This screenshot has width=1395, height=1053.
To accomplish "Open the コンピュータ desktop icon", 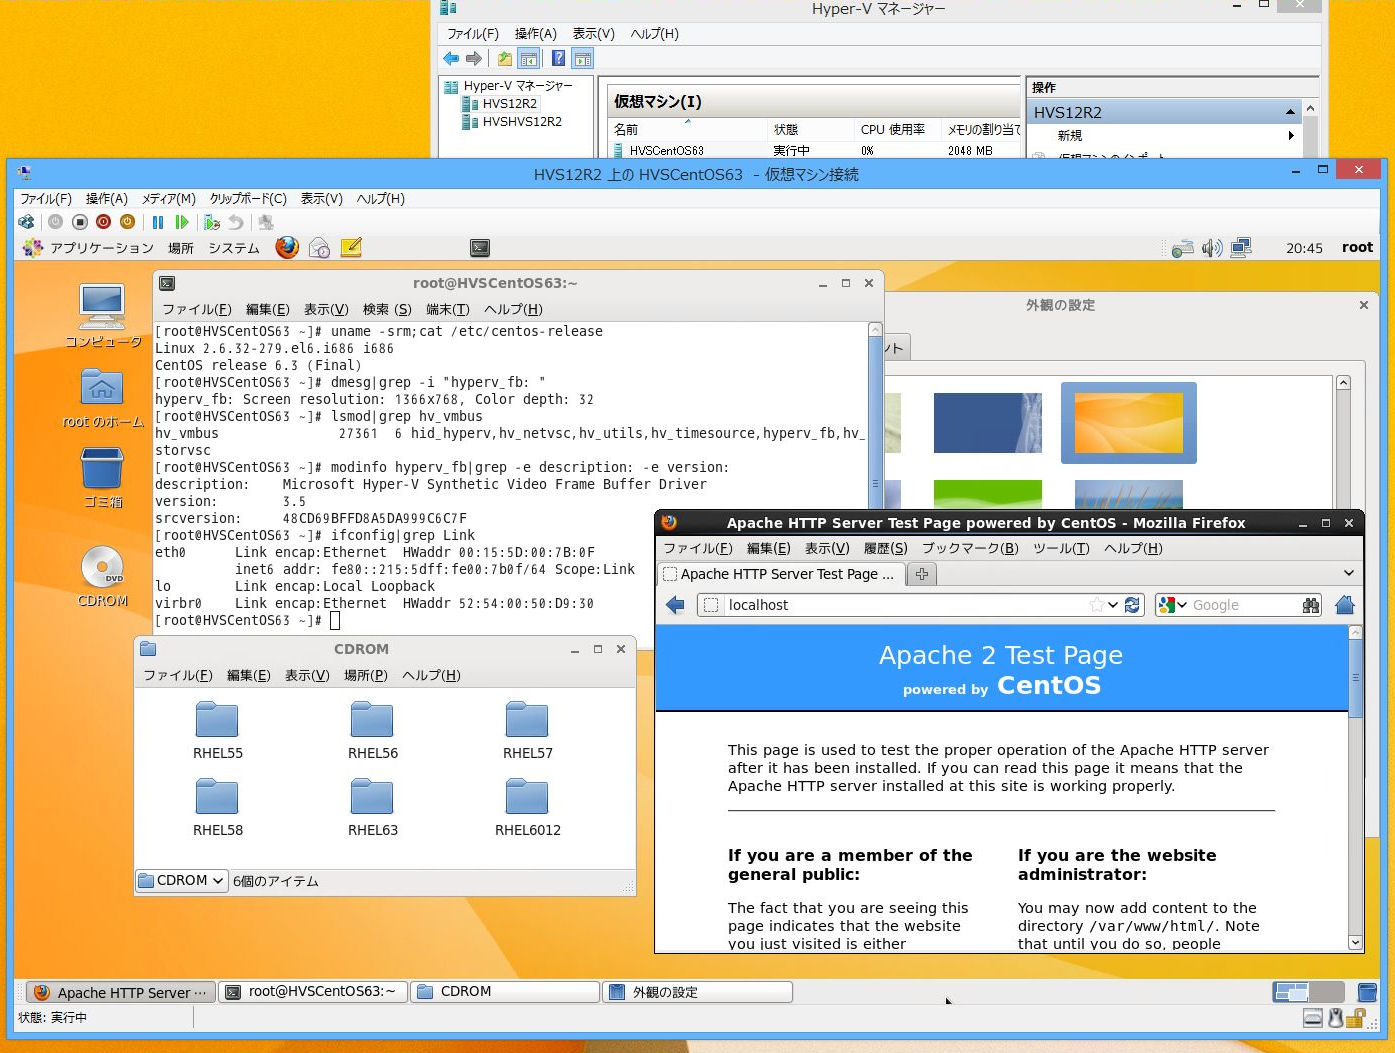I will coord(102,316).
